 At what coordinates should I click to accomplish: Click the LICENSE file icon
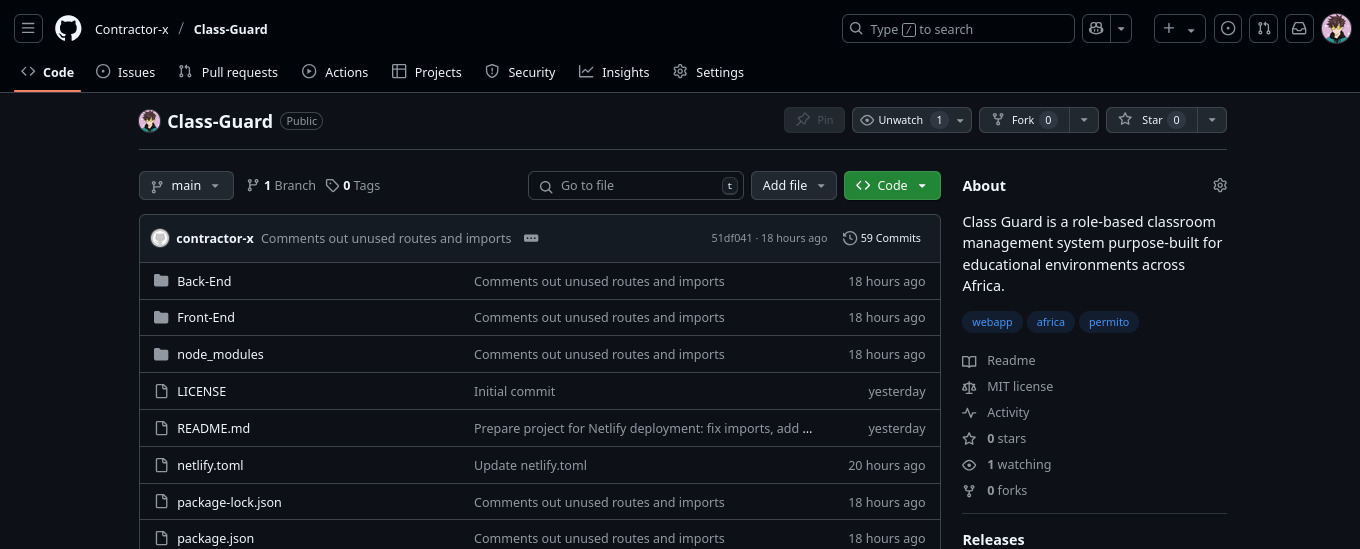coord(161,391)
